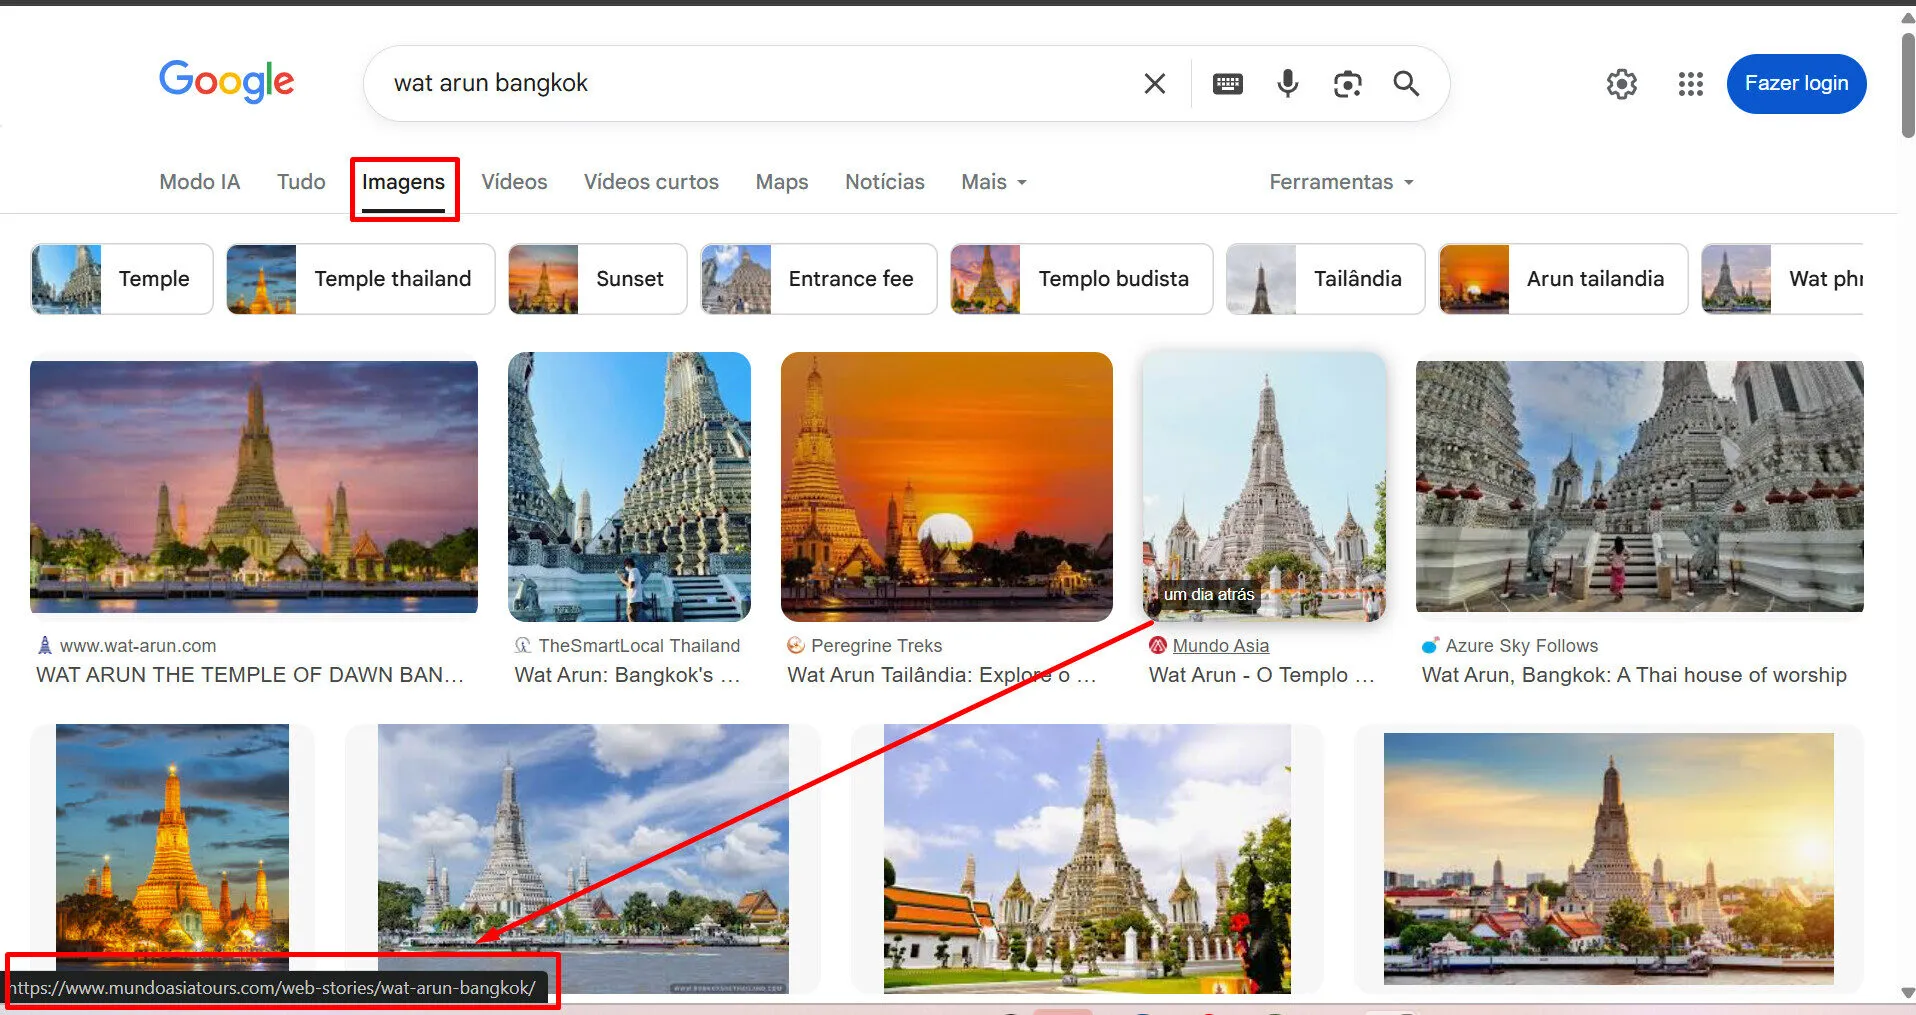
Task: Click the Google logo
Action: click(x=226, y=82)
